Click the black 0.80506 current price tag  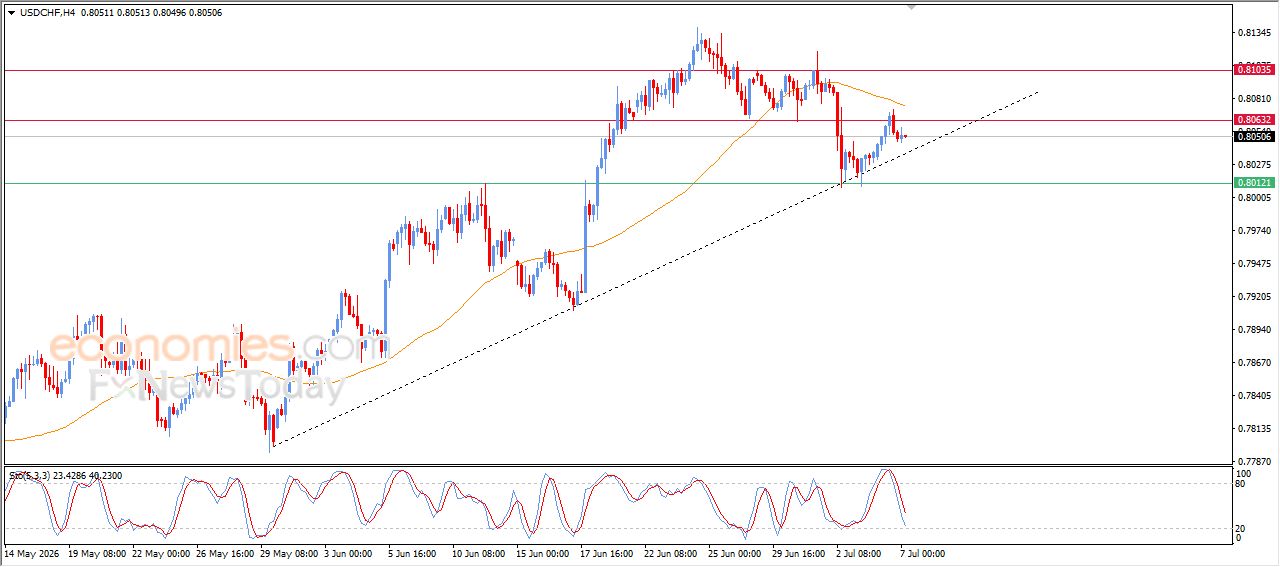[x=1254, y=136]
